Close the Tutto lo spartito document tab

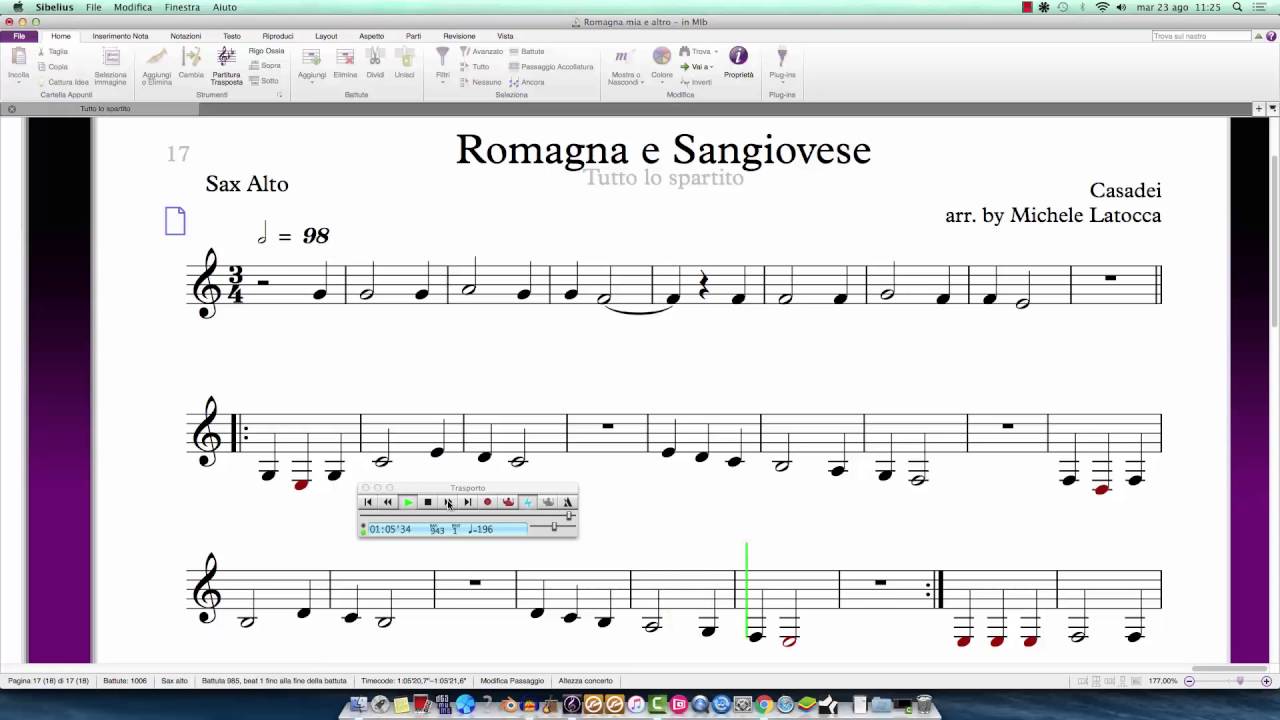click(12, 108)
